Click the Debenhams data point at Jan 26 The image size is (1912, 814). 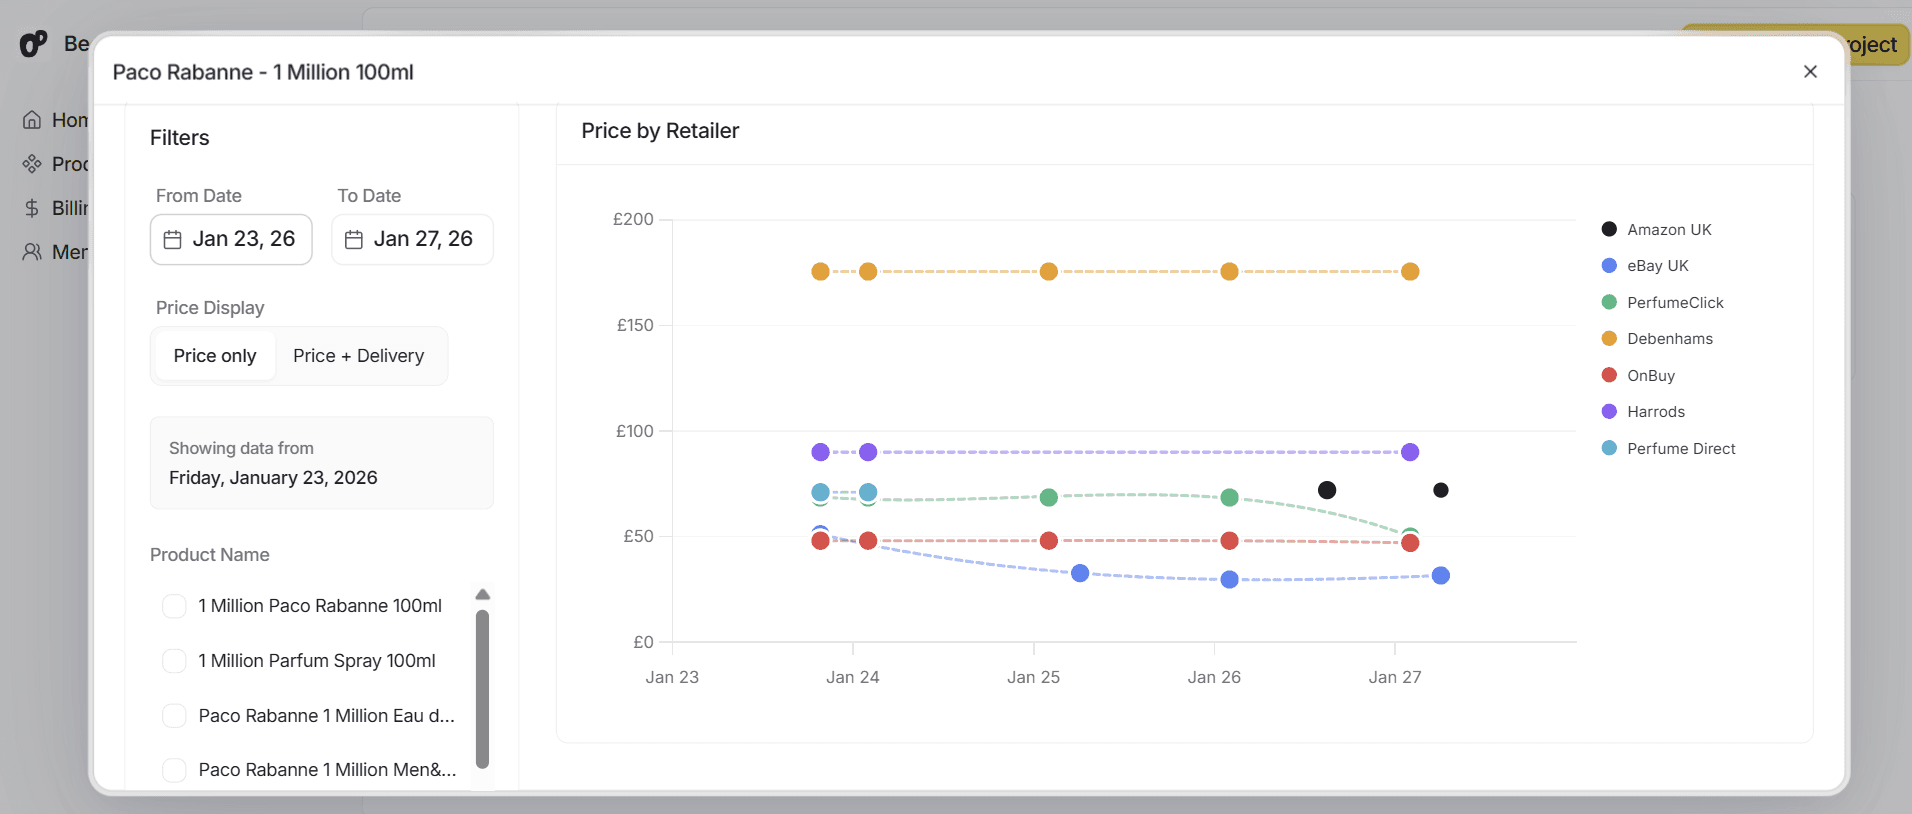pos(1230,272)
